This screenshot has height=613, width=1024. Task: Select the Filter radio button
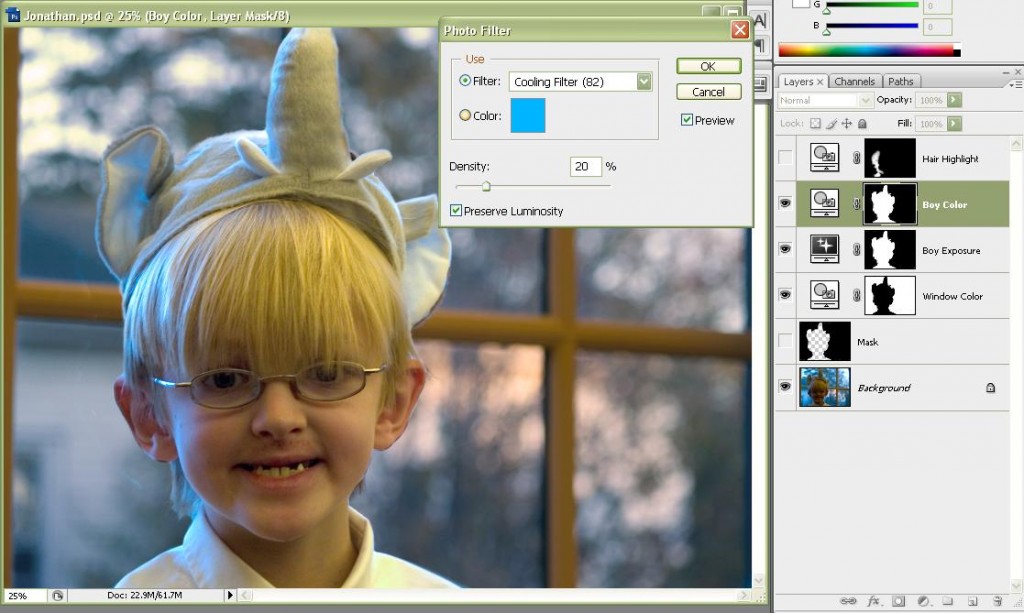coord(465,80)
